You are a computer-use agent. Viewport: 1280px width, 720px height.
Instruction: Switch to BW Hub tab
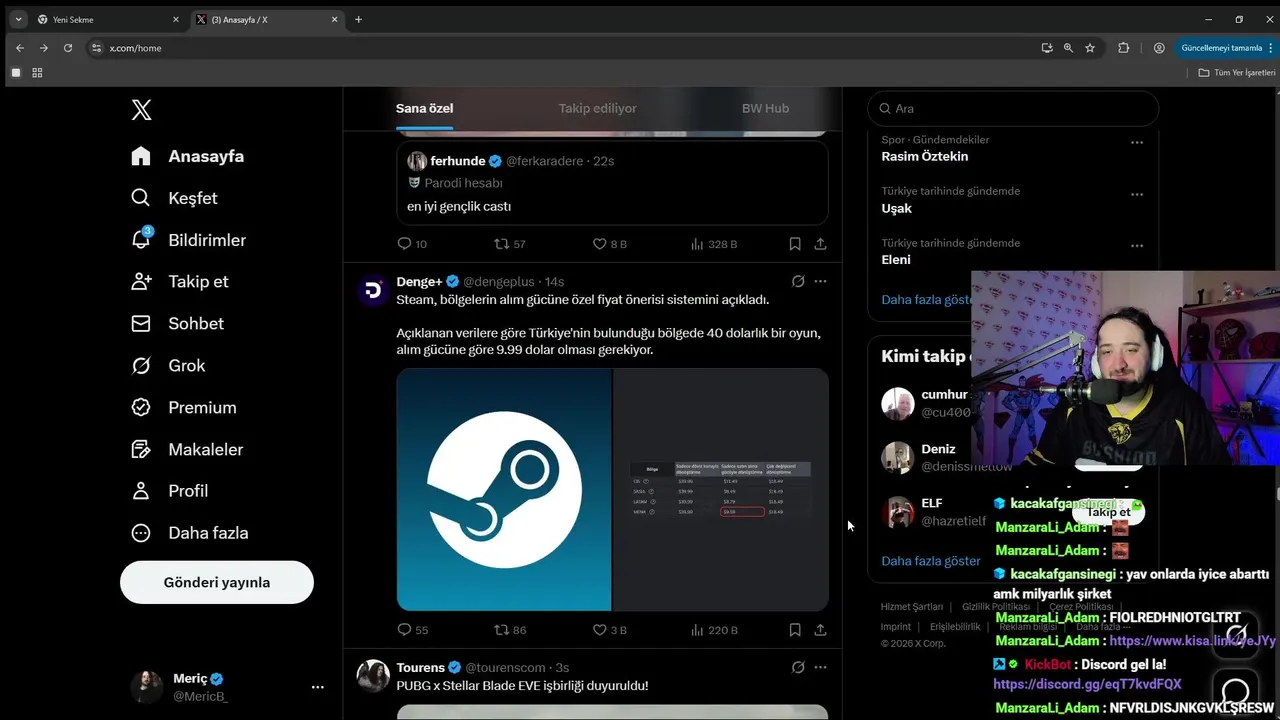765,108
